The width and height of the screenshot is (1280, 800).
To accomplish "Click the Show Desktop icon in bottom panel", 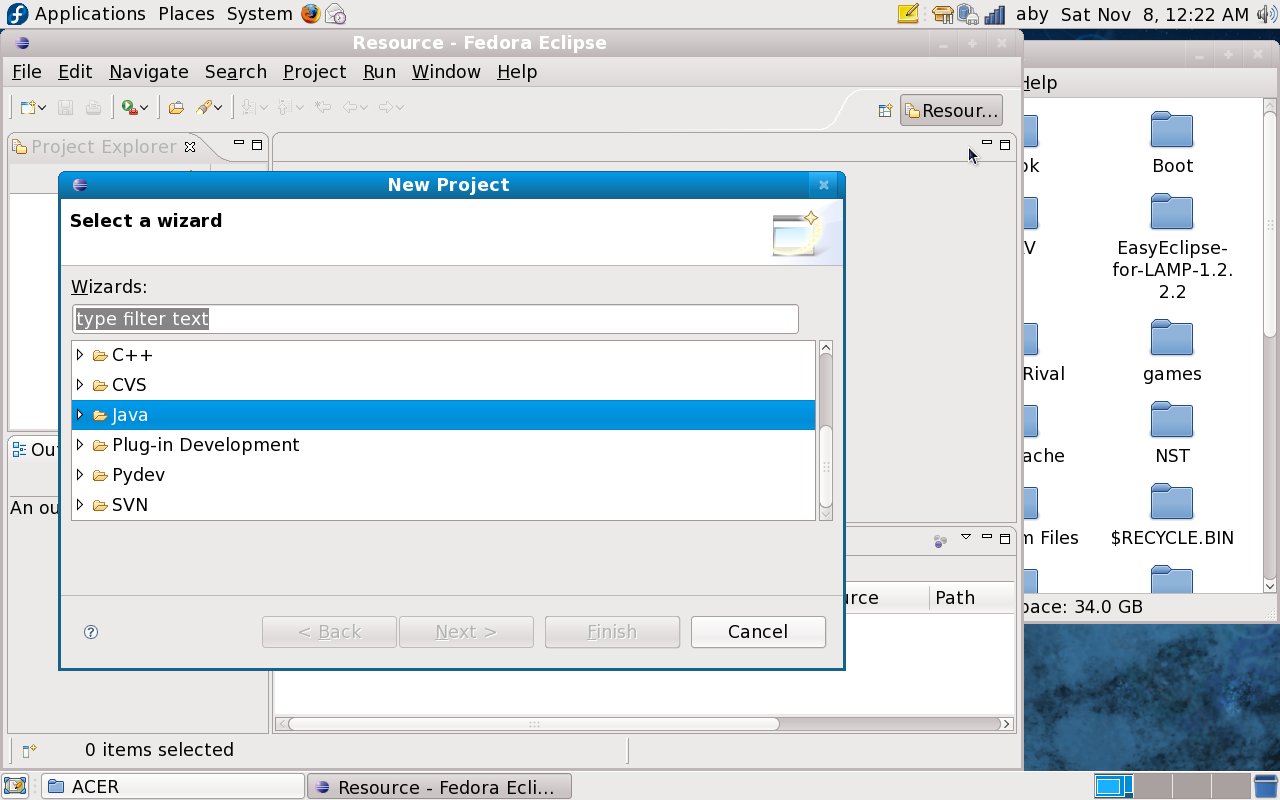I will coord(14,786).
